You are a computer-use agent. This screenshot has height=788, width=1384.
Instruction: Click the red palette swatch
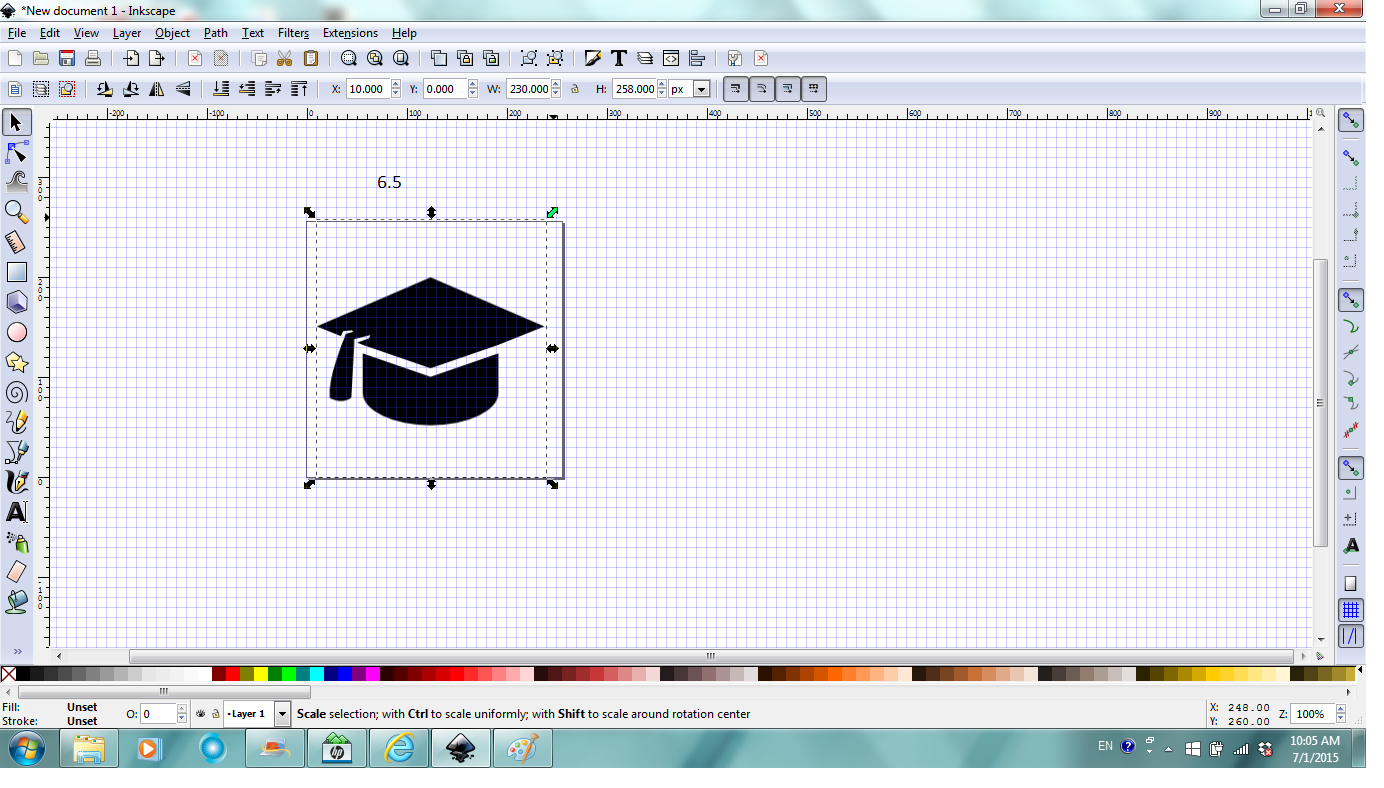tap(233, 674)
